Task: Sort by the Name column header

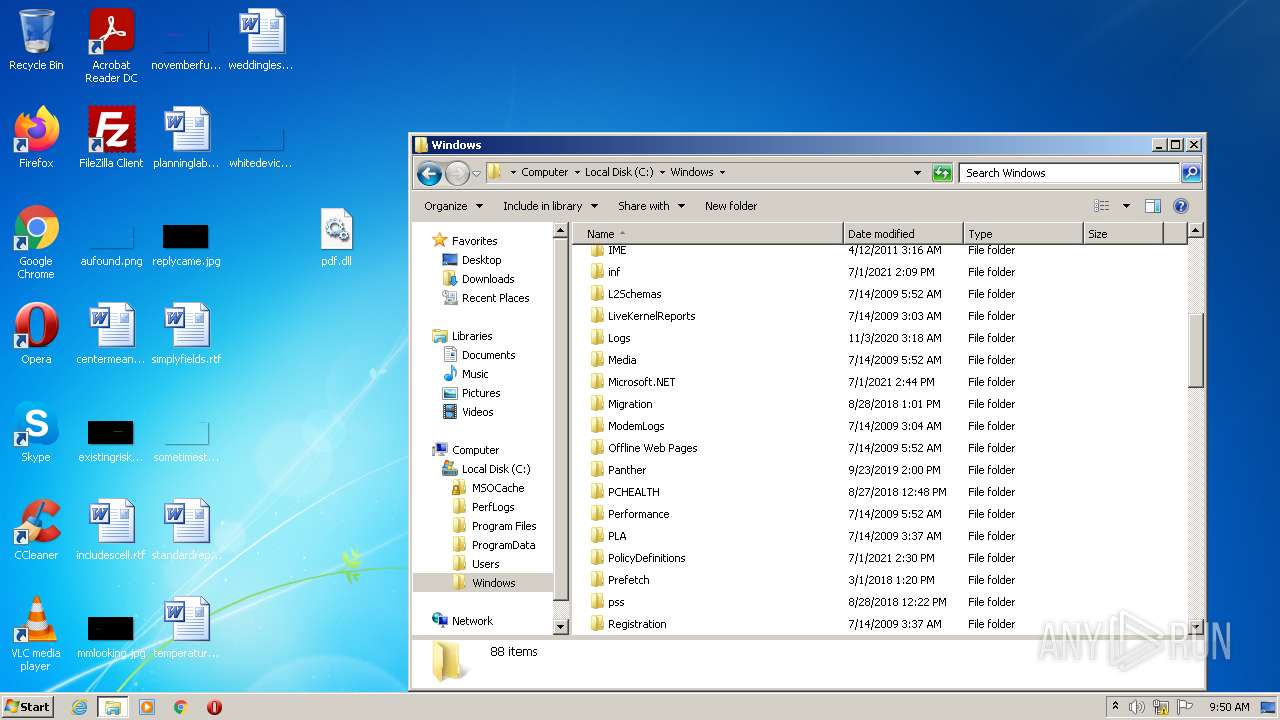Action: coord(708,234)
